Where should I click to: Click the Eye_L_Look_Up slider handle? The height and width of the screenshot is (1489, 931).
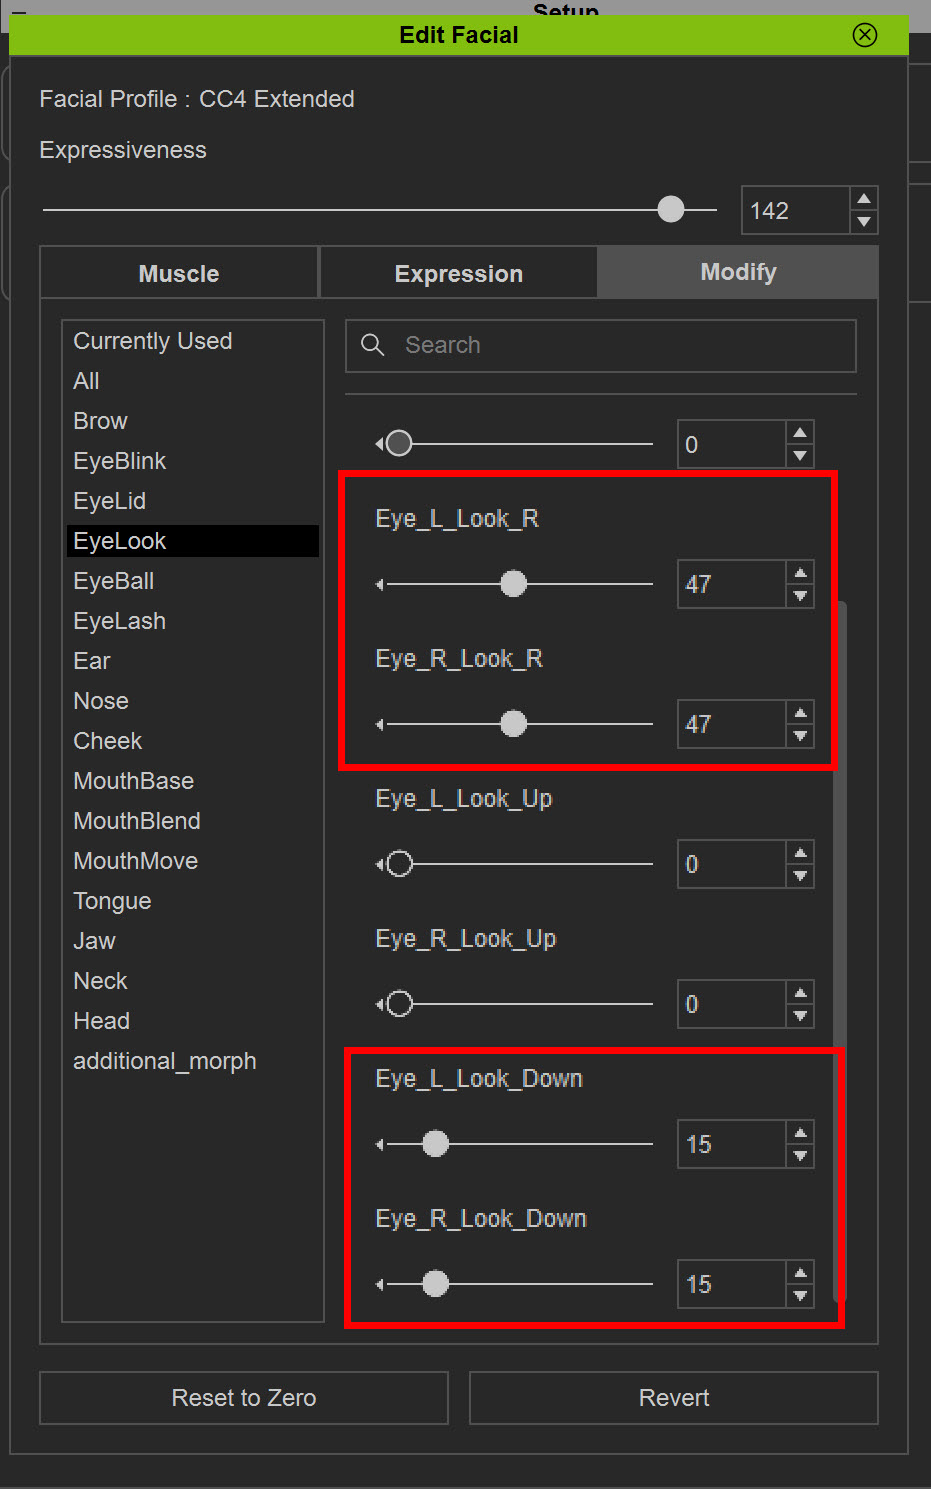click(x=399, y=864)
